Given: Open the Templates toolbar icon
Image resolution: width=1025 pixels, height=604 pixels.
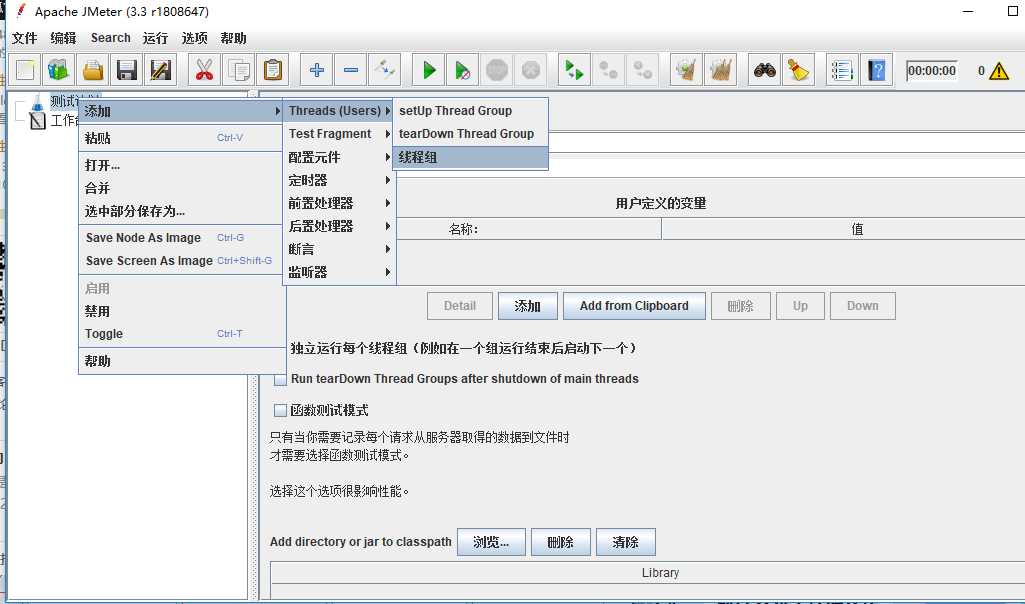Looking at the screenshot, I should pyautogui.click(x=59, y=70).
